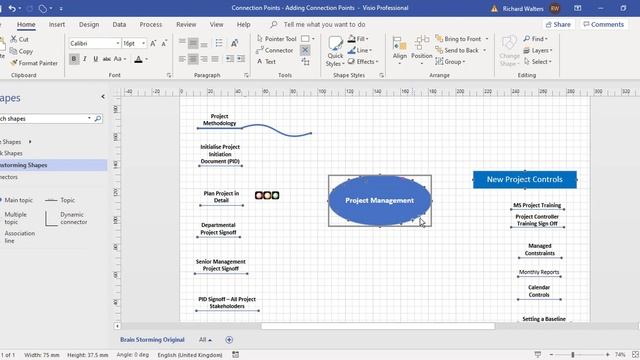Open the Comments pane button

(x=604, y=24)
